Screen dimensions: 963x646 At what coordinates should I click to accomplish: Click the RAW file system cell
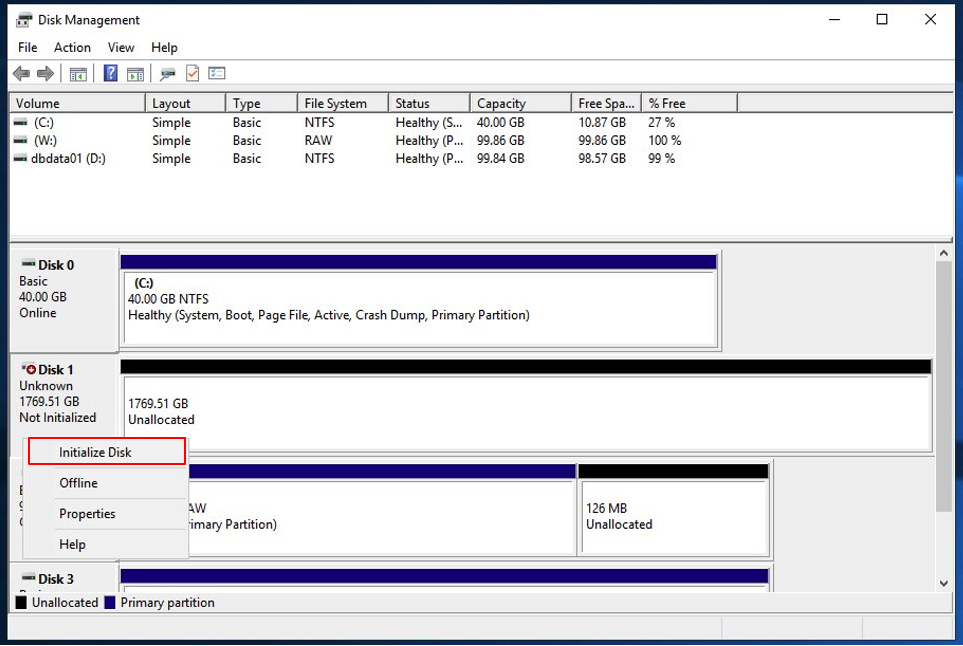[x=318, y=141]
